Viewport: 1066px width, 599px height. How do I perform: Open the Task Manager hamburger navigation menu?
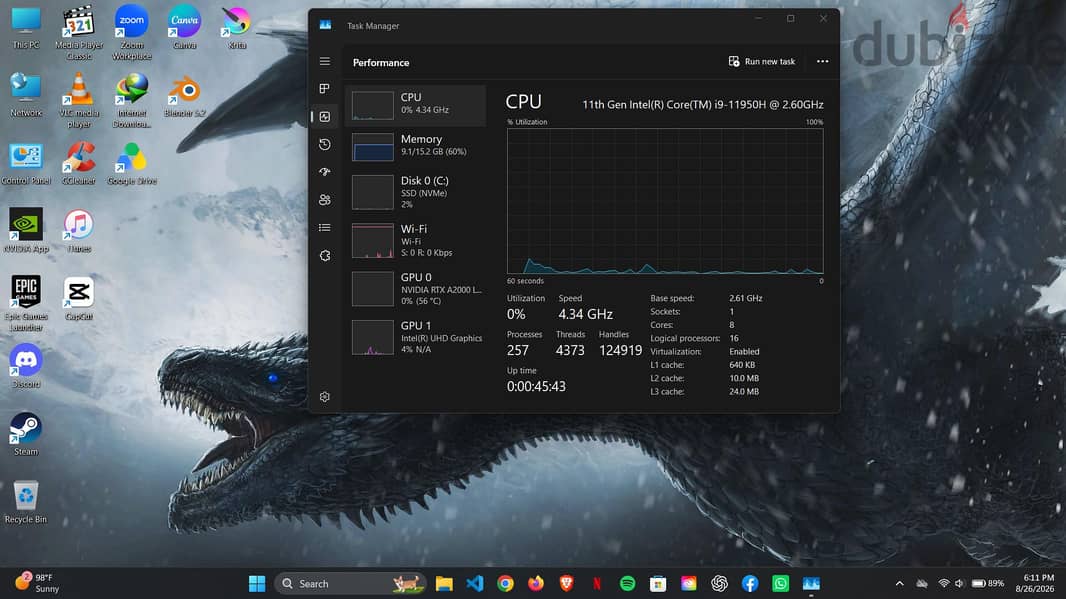click(x=325, y=61)
